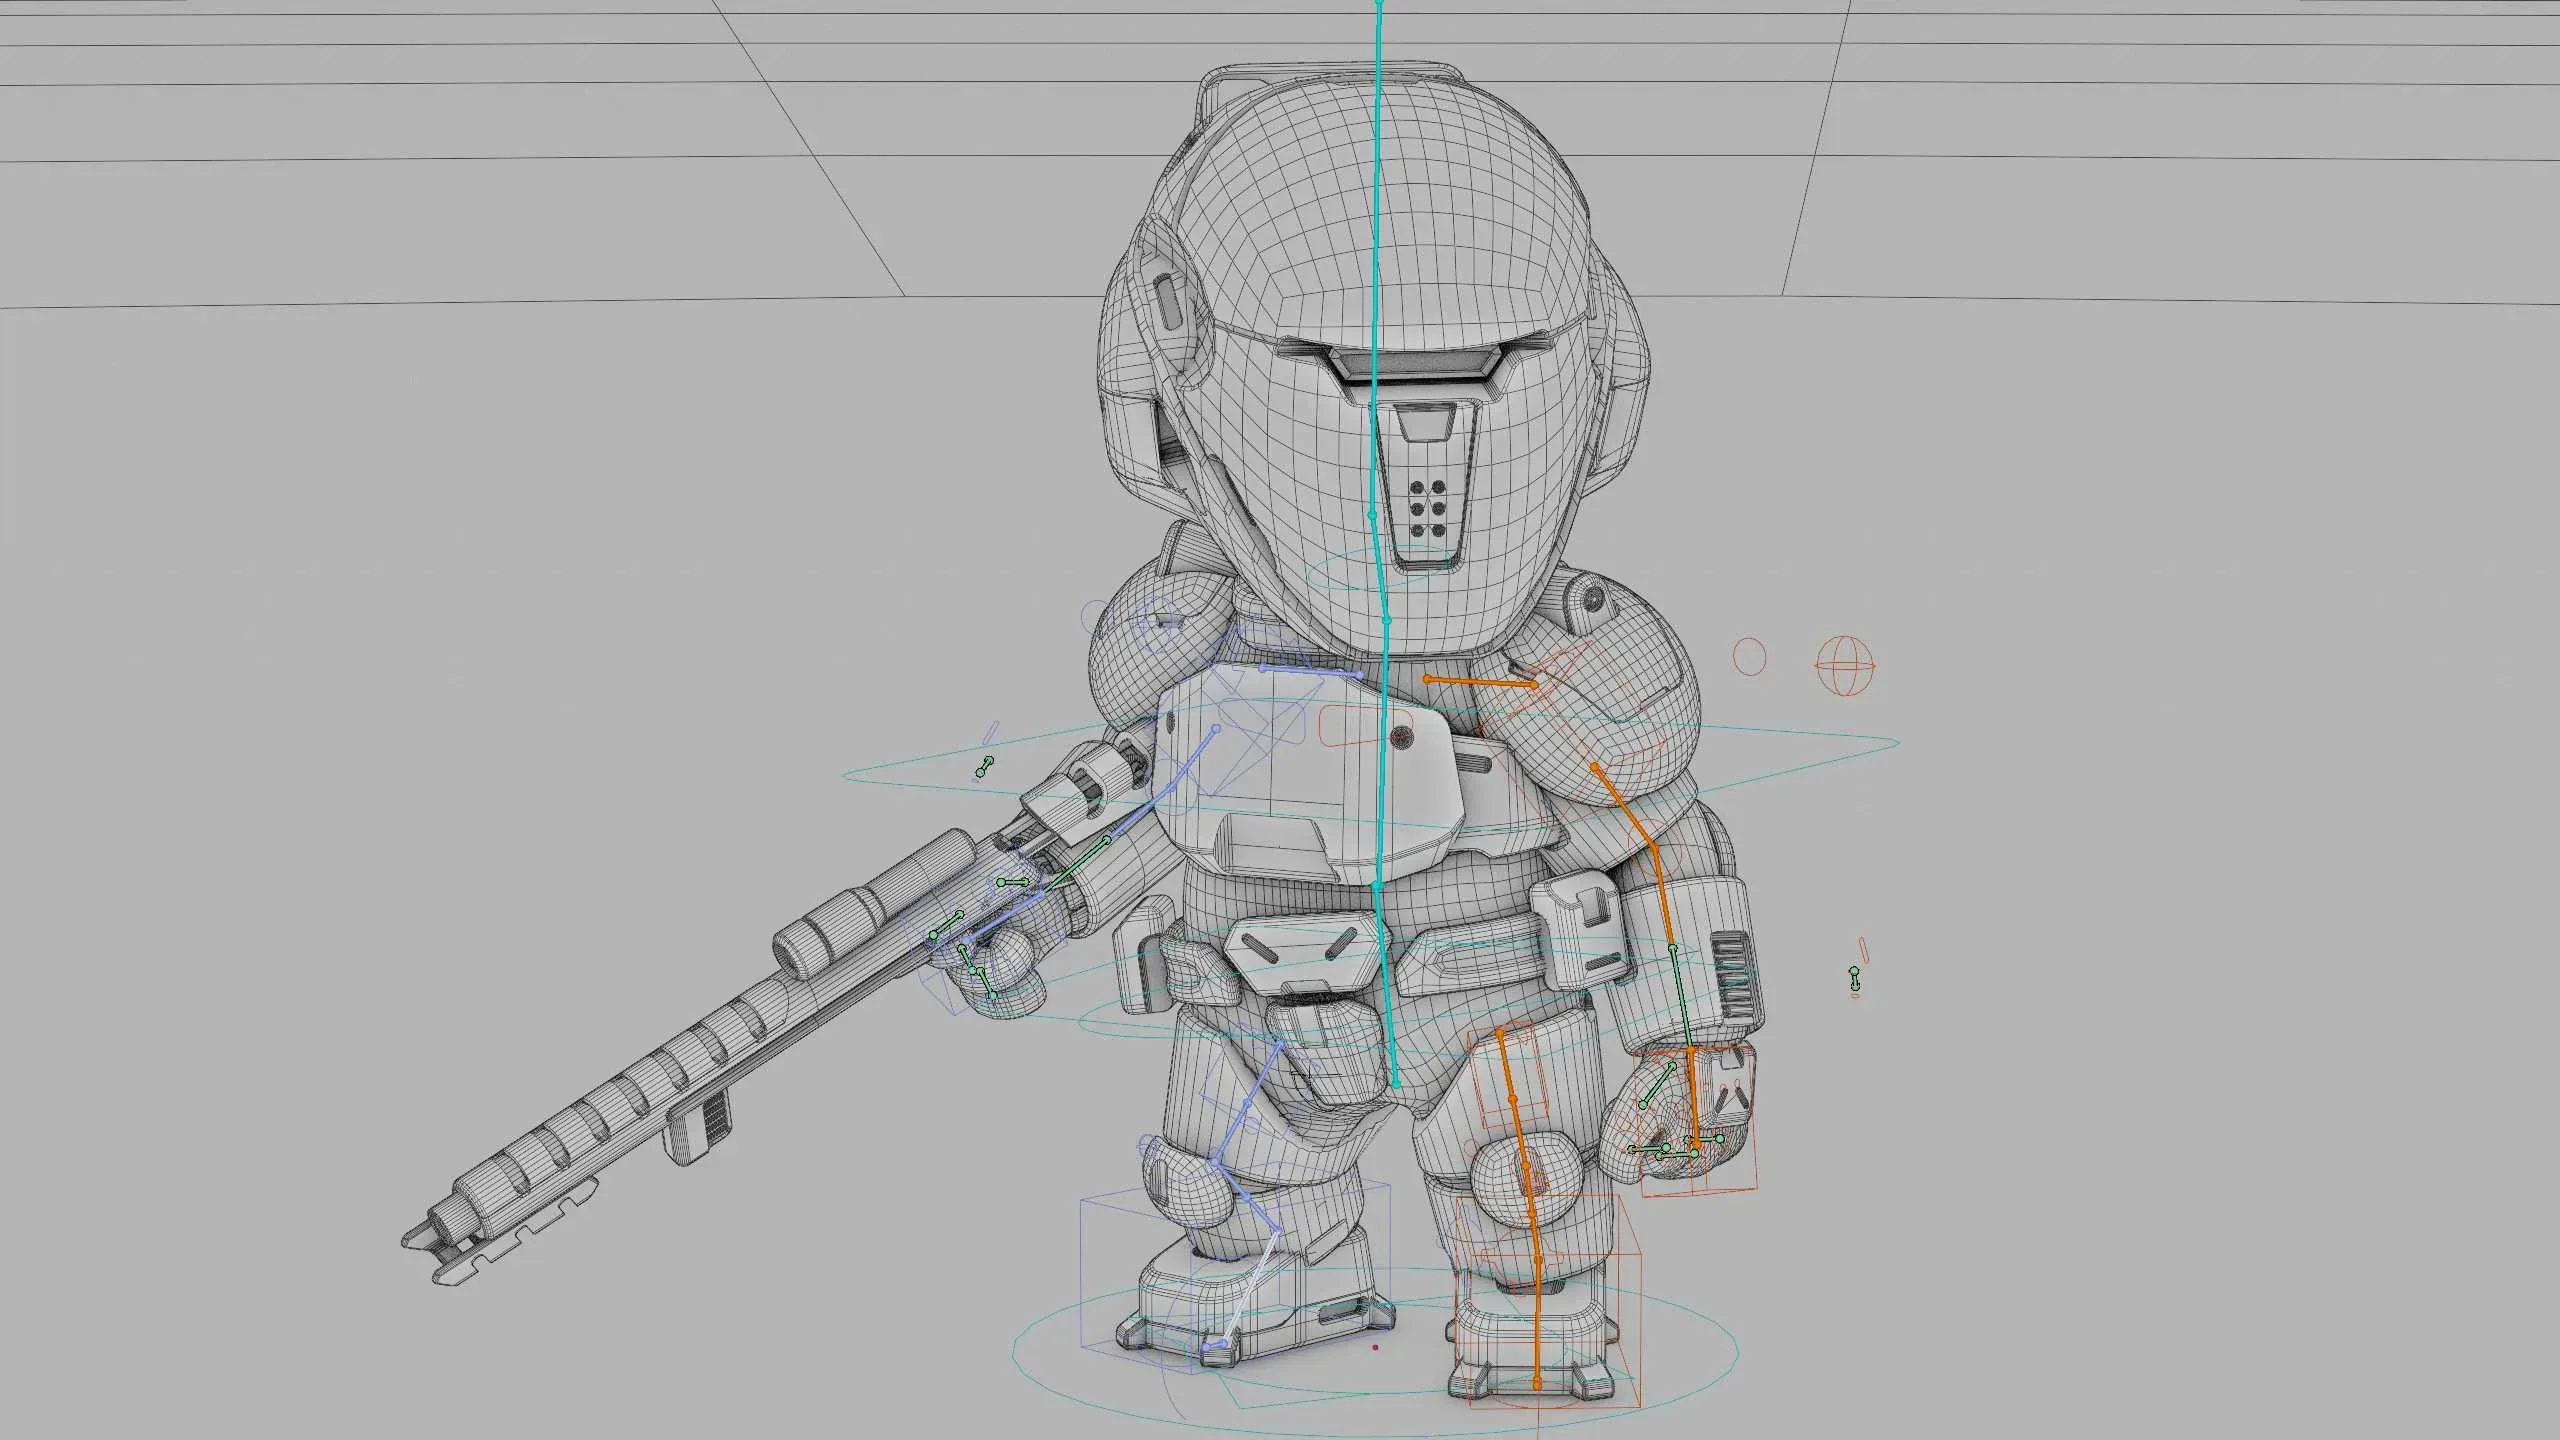Click the magenta dot between the feet
This screenshot has width=2560, height=1440.
pos(1376,1347)
